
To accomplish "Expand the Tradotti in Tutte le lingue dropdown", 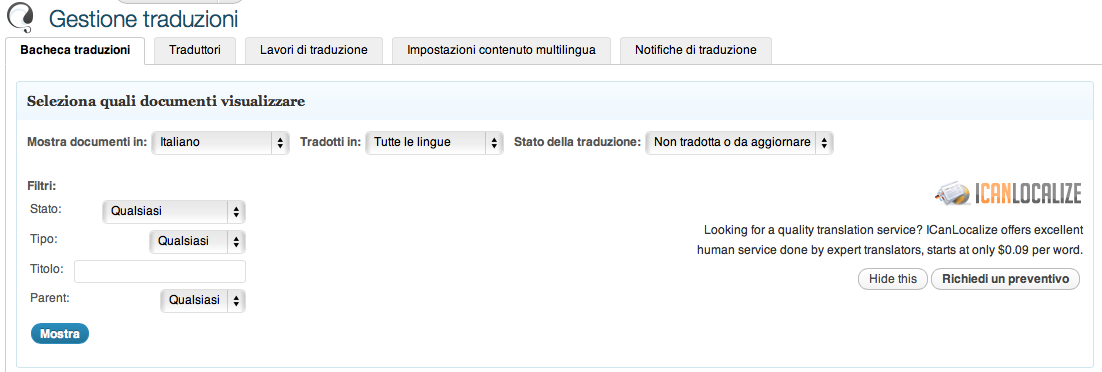I will point(434,142).
